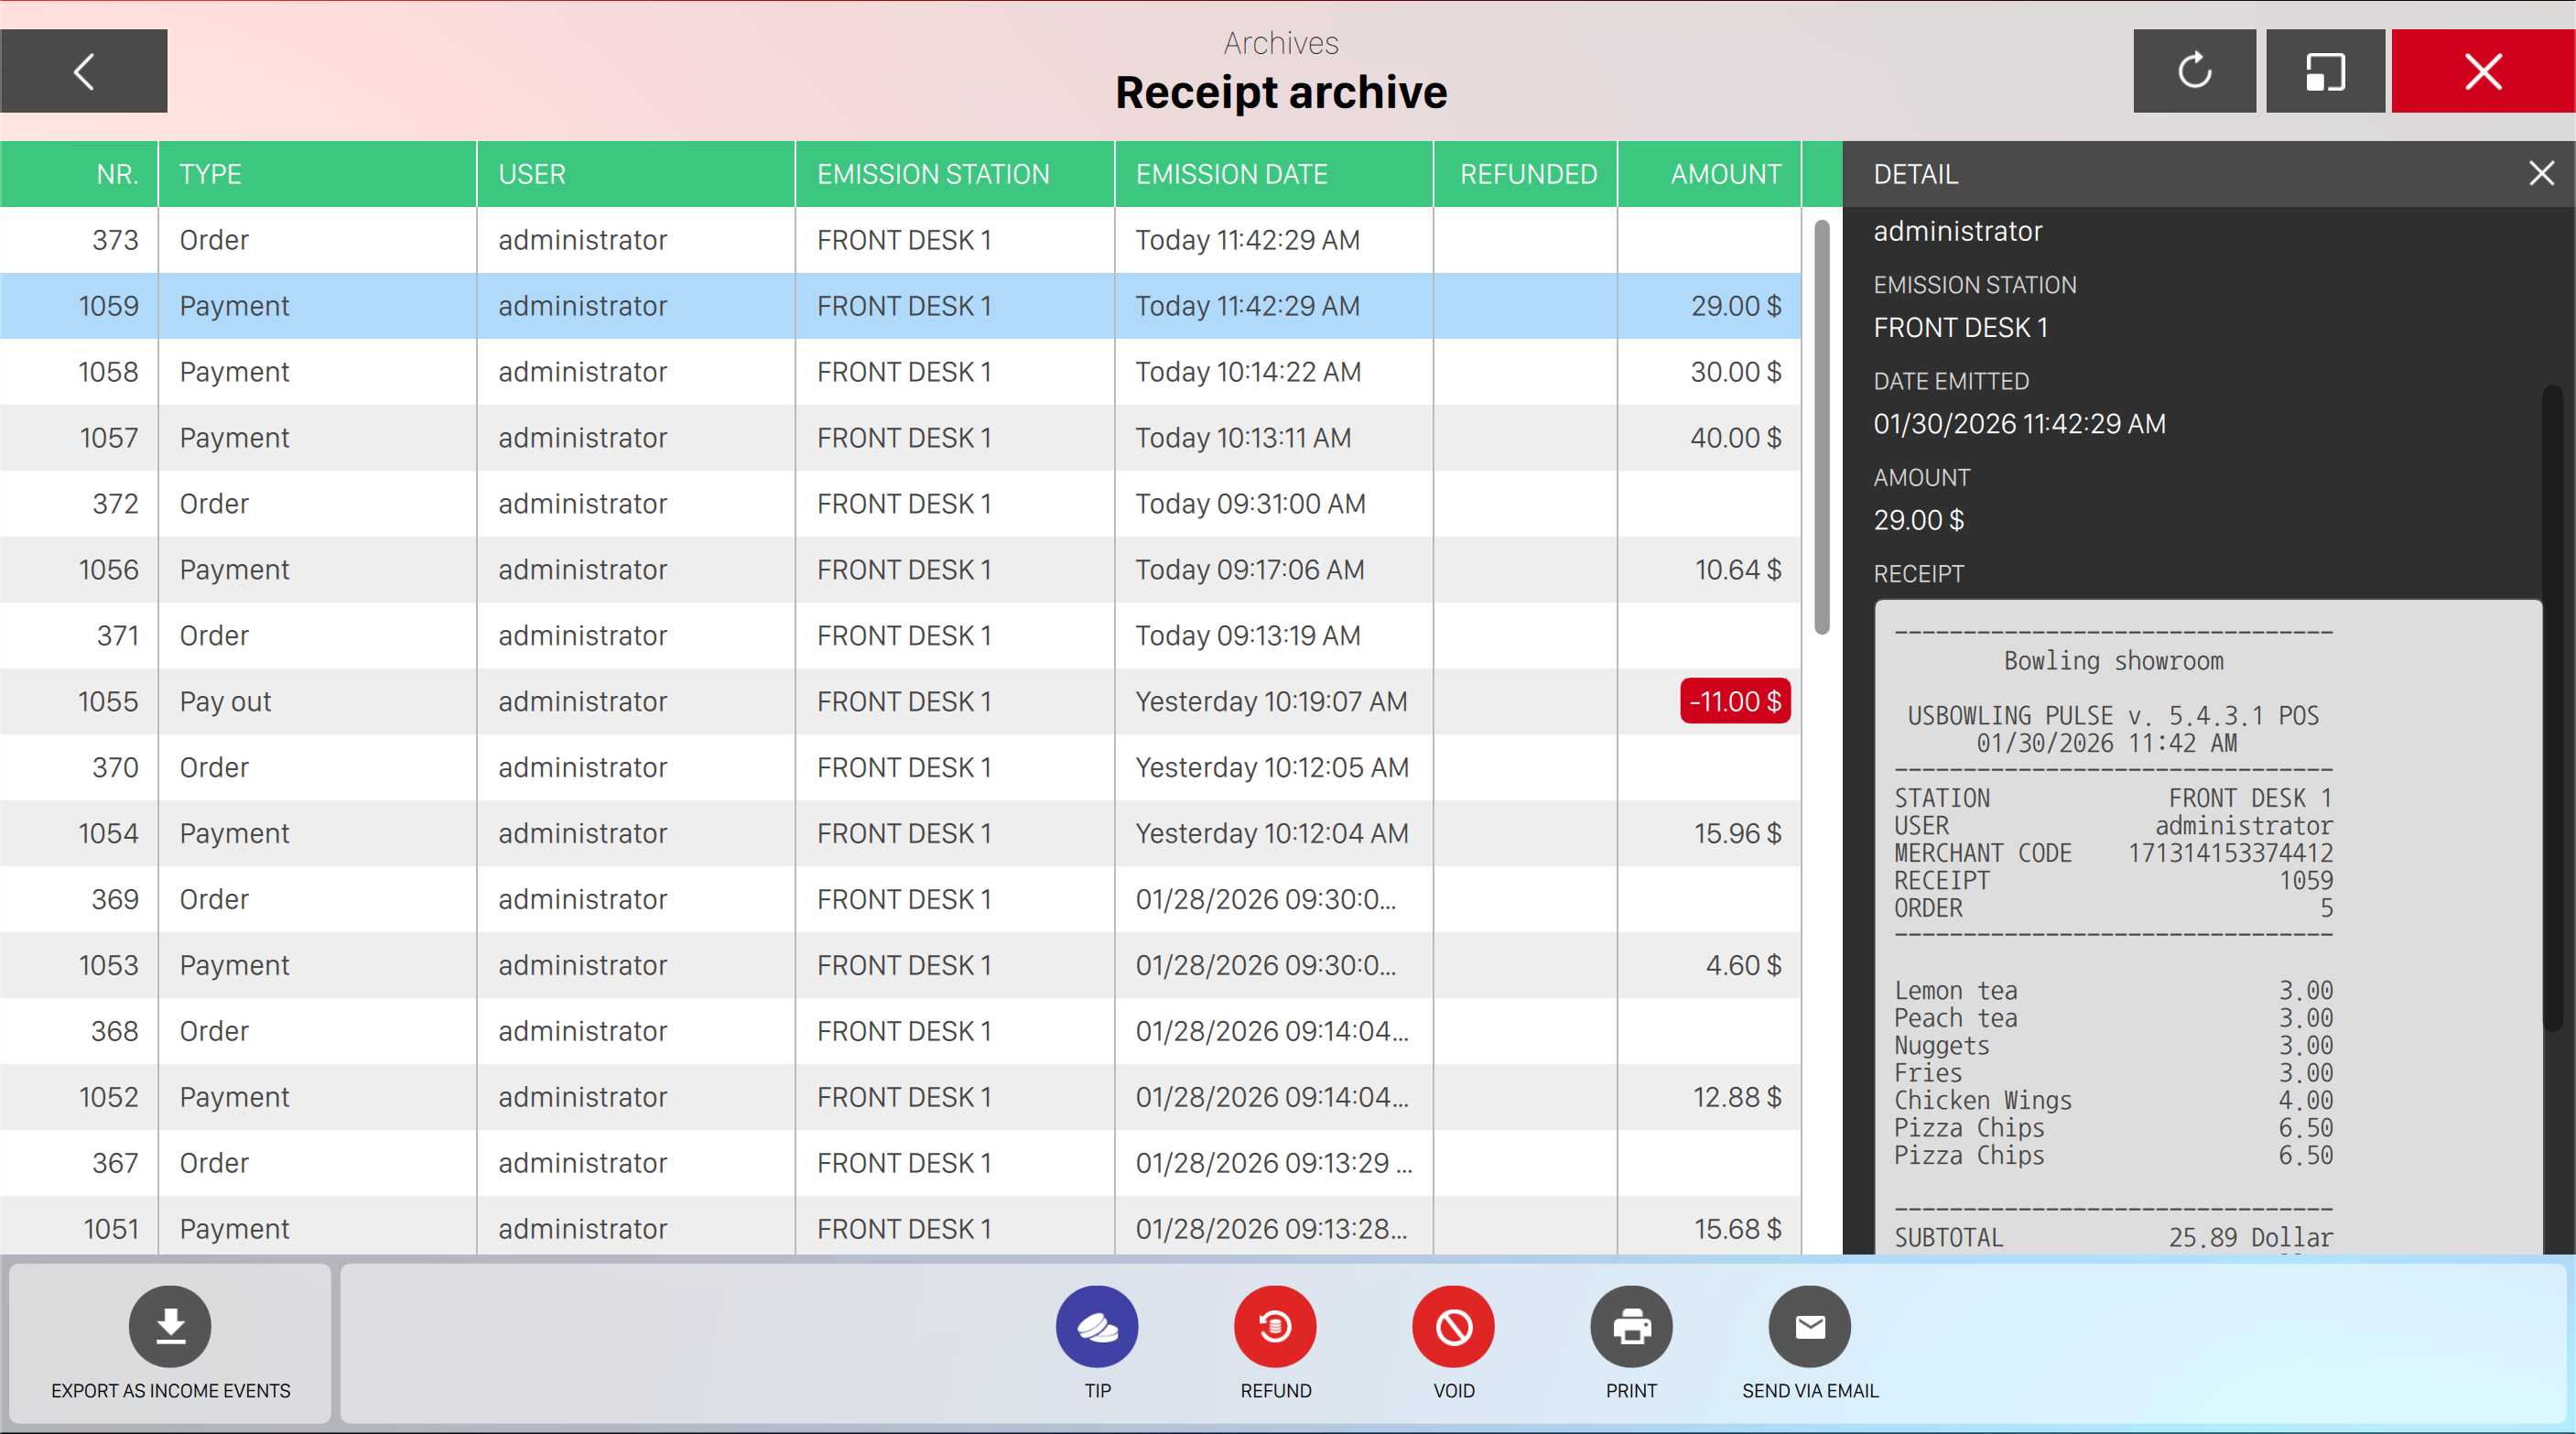Image resolution: width=2576 pixels, height=1434 pixels.
Task: Click the receipt list vertical scrollbar
Action: pos(1822,426)
